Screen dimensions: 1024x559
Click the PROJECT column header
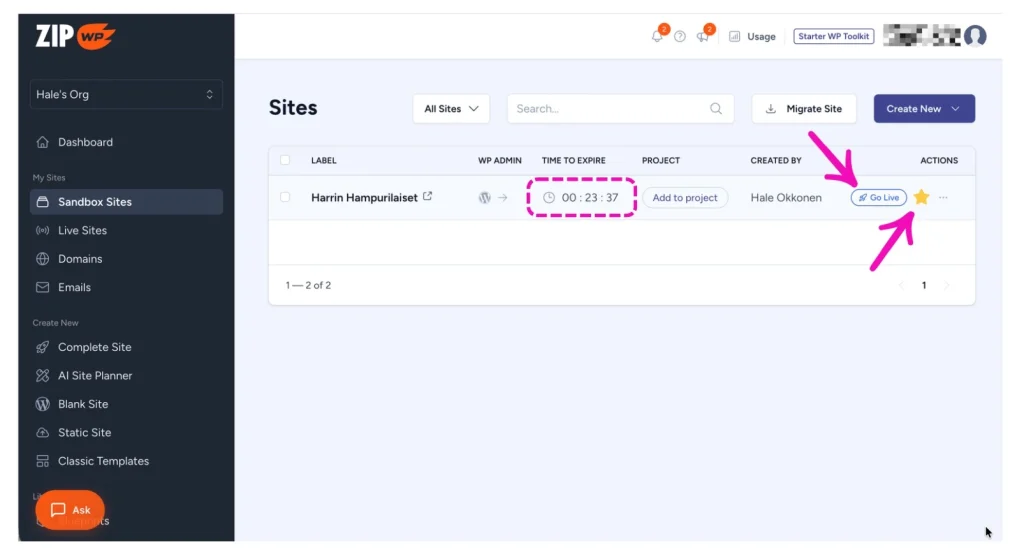661,161
